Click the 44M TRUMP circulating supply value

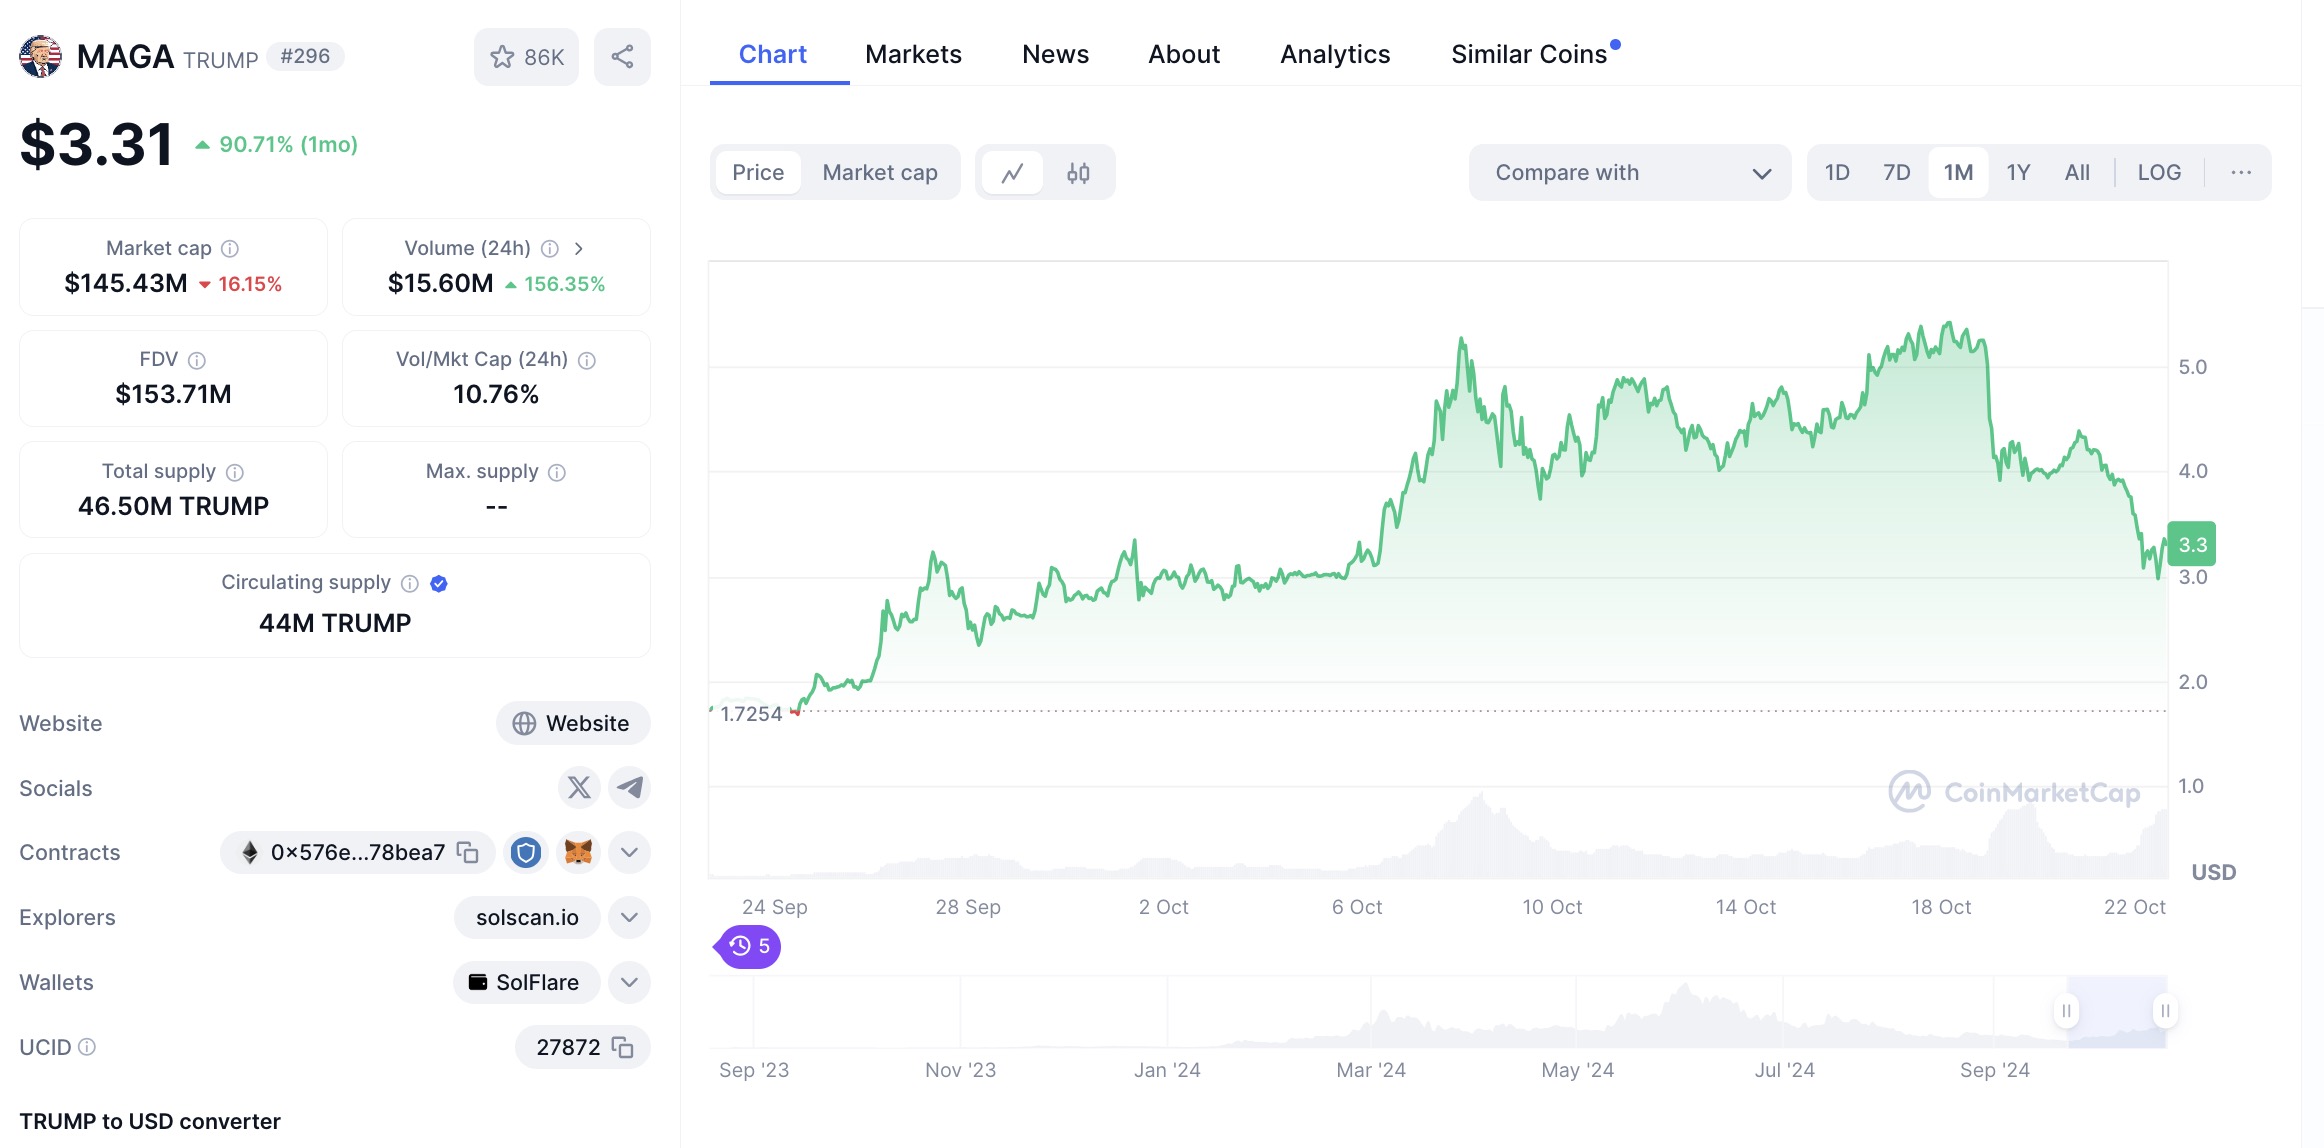tap(335, 623)
